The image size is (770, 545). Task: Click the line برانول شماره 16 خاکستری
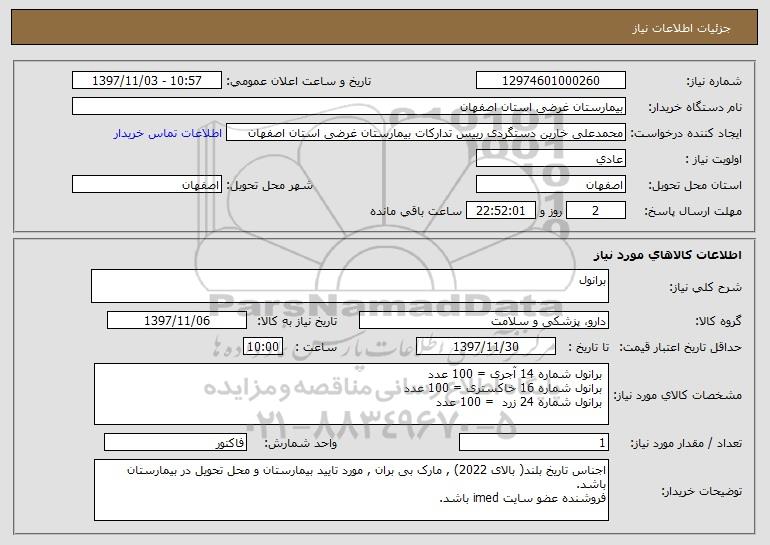(503, 388)
